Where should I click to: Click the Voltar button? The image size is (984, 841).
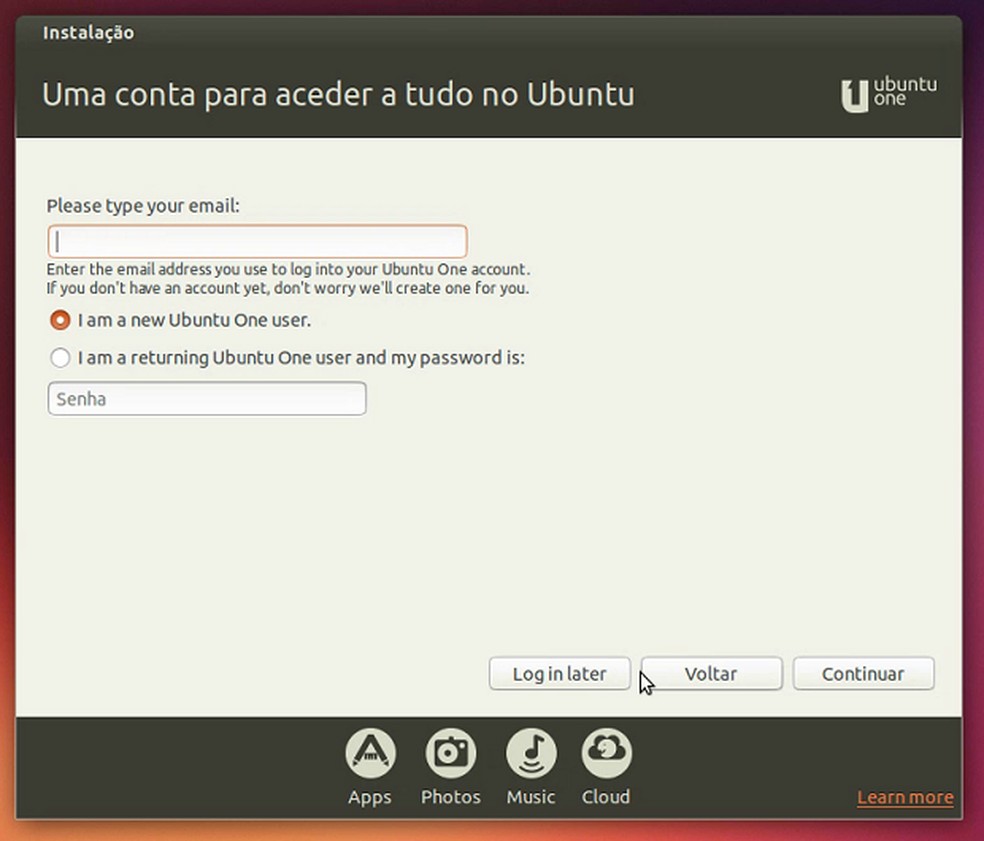(711, 673)
